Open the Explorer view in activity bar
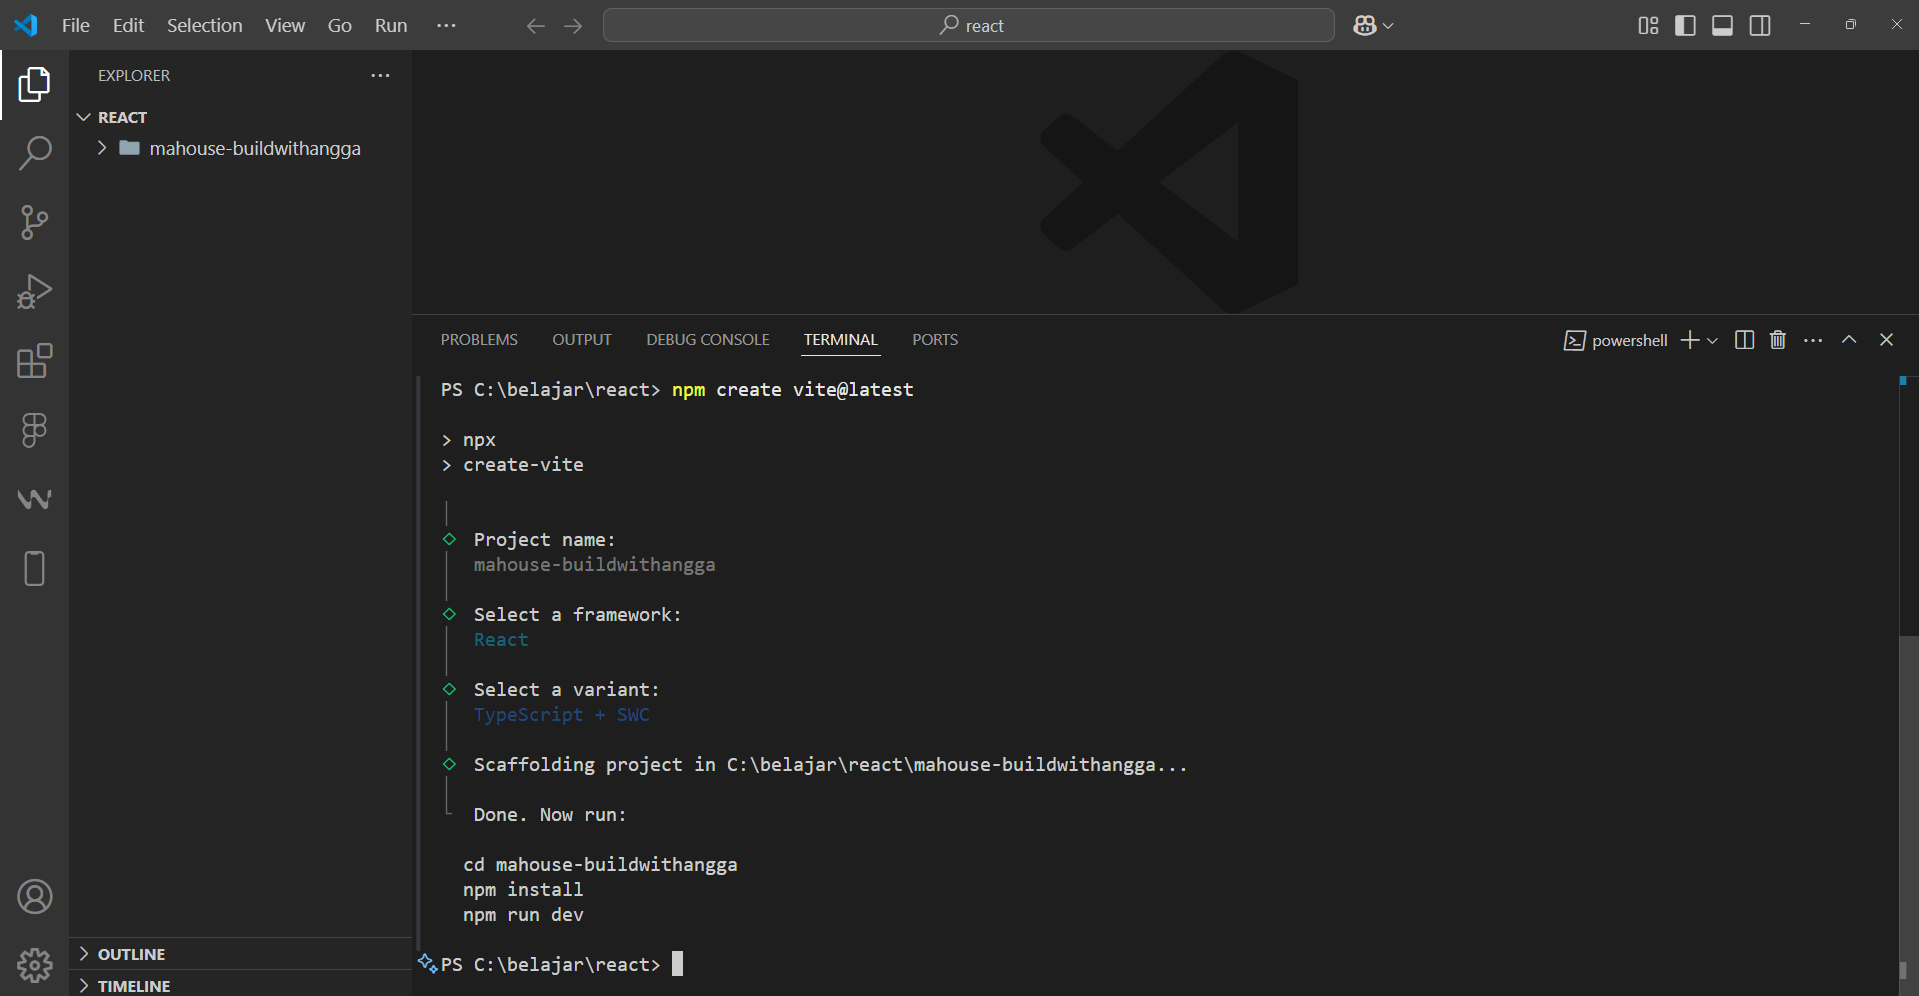 [34, 85]
